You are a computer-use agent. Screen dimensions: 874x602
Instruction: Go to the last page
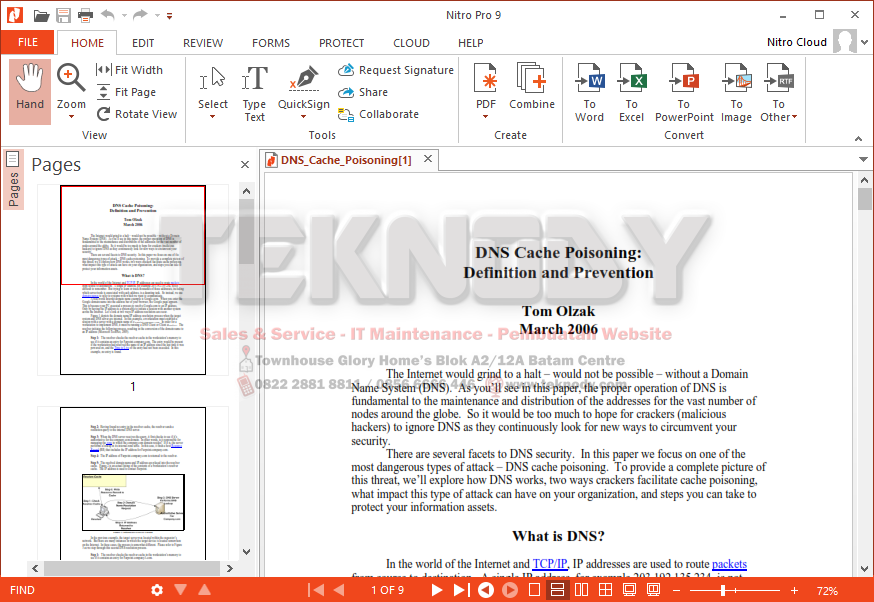click(x=462, y=590)
